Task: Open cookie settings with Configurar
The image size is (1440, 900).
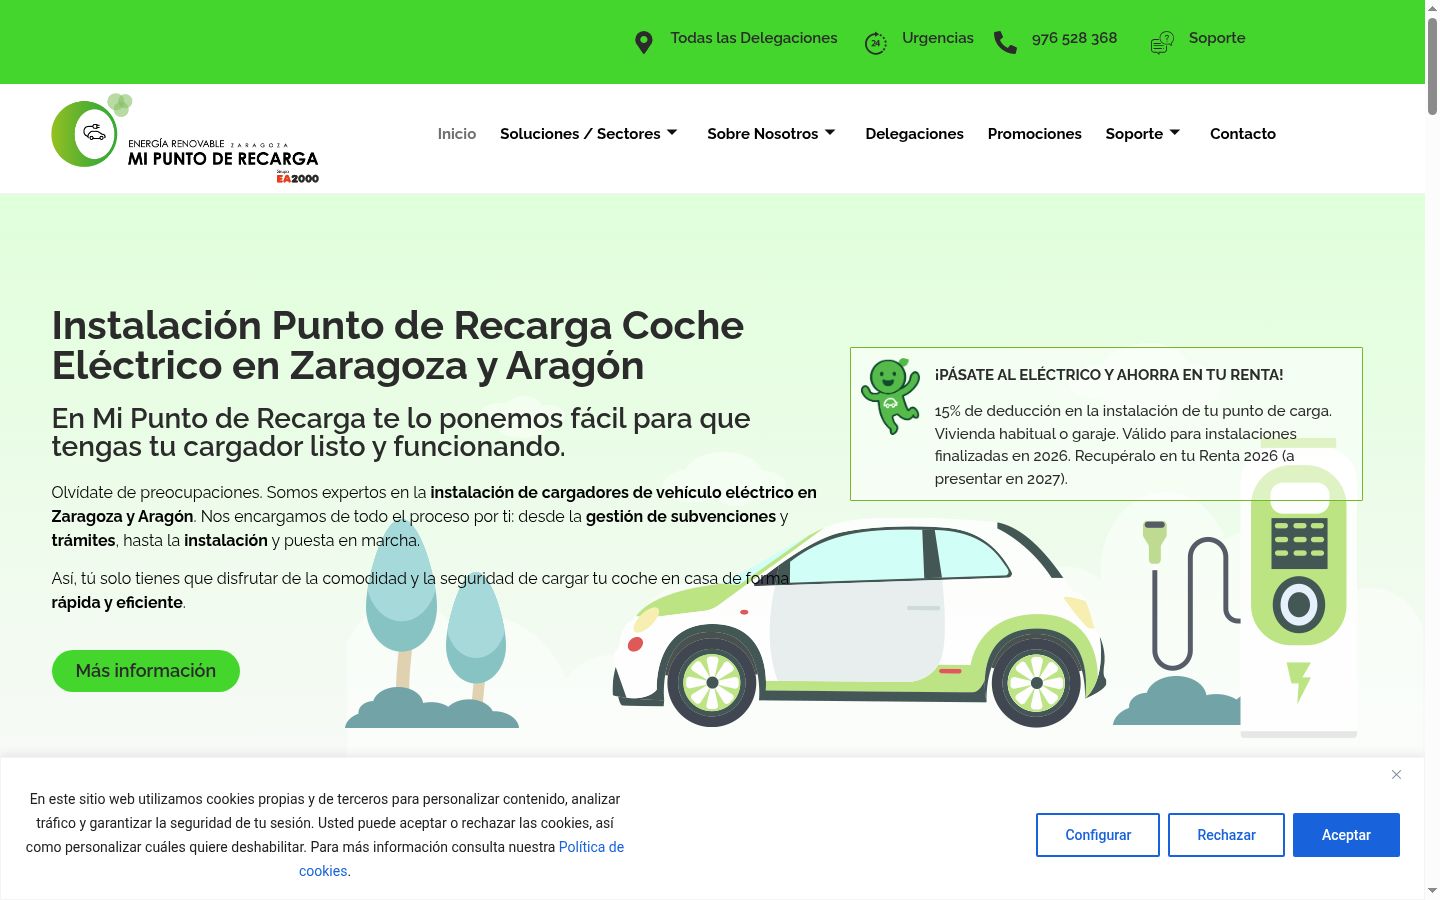Action: click(1098, 835)
